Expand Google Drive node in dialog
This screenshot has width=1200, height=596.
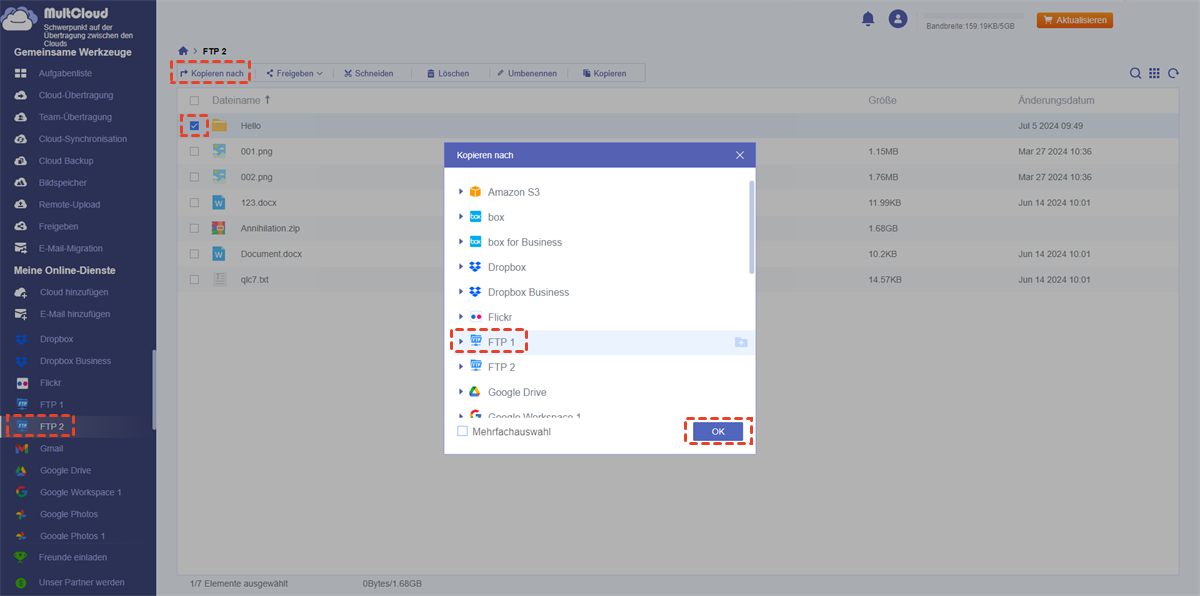pos(461,392)
